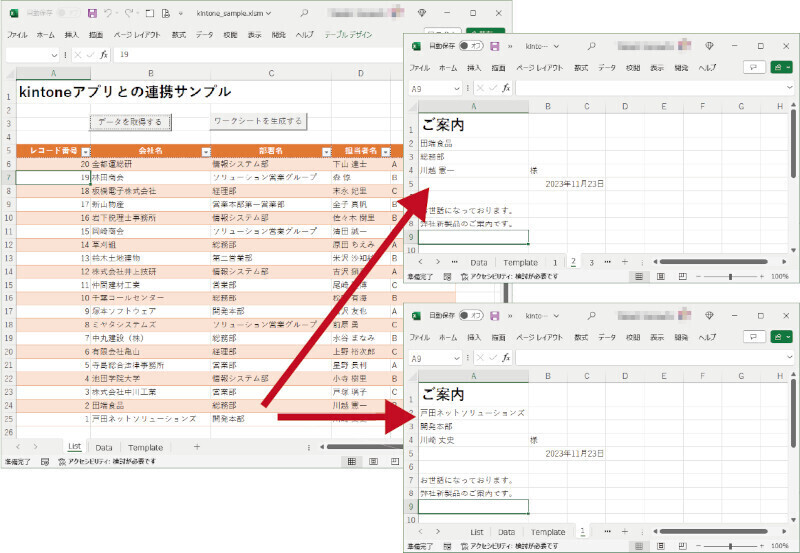This screenshot has width=800, height=553.
Task: Switch to Template sheet tab in the upper-right window
Action: click(520, 262)
